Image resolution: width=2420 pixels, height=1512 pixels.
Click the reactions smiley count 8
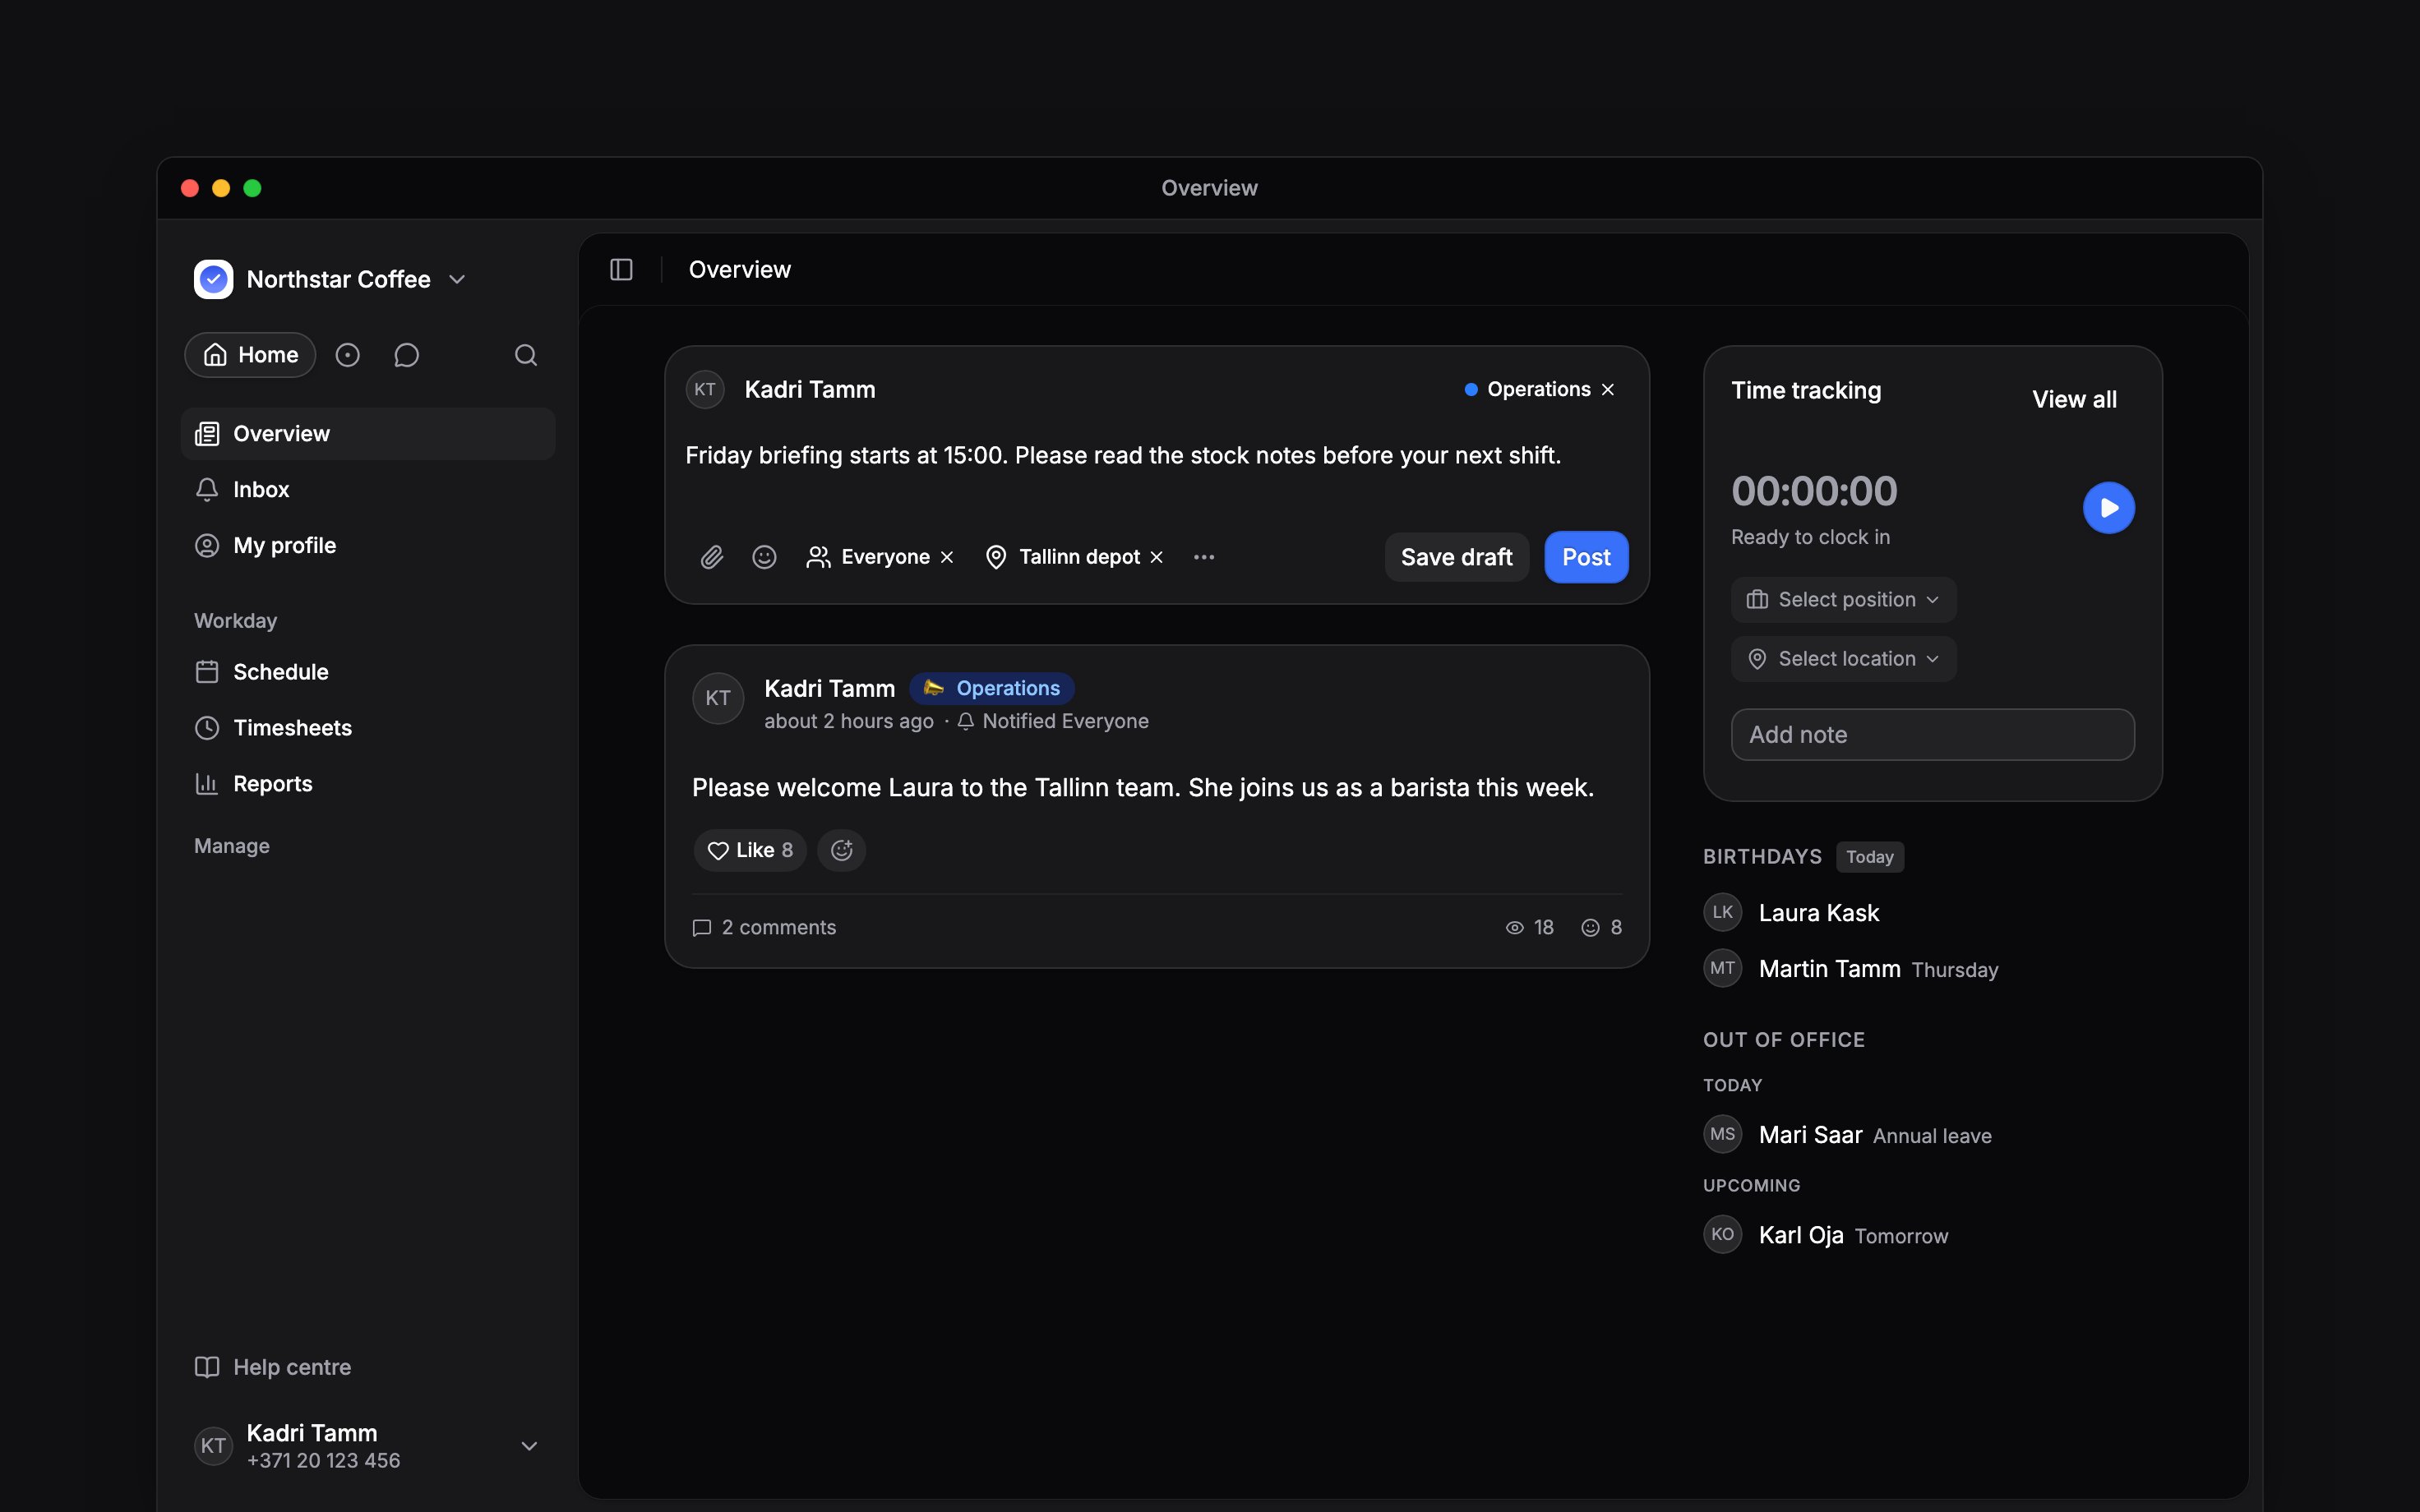point(1601,928)
